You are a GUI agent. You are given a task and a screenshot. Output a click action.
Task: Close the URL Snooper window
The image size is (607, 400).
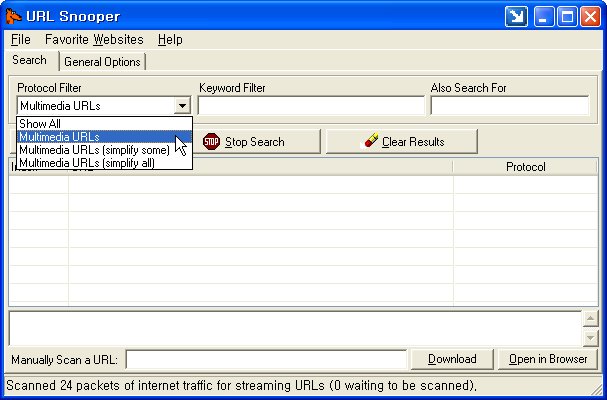click(590, 17)
